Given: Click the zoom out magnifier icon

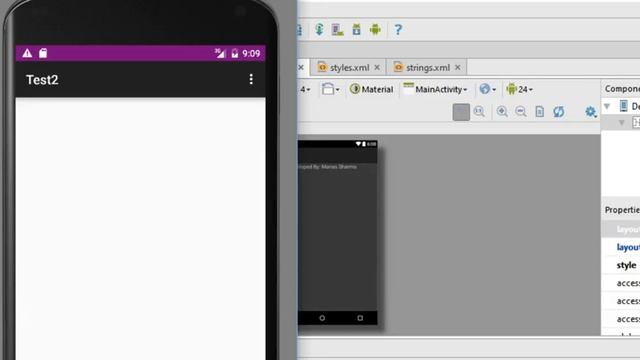Looking at the screenshot, I should pos(521,111).
